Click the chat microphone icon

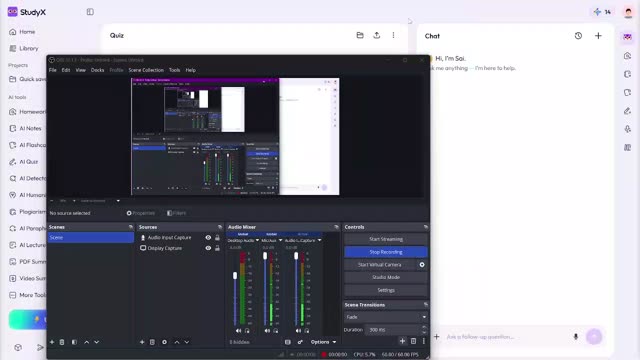576,337
